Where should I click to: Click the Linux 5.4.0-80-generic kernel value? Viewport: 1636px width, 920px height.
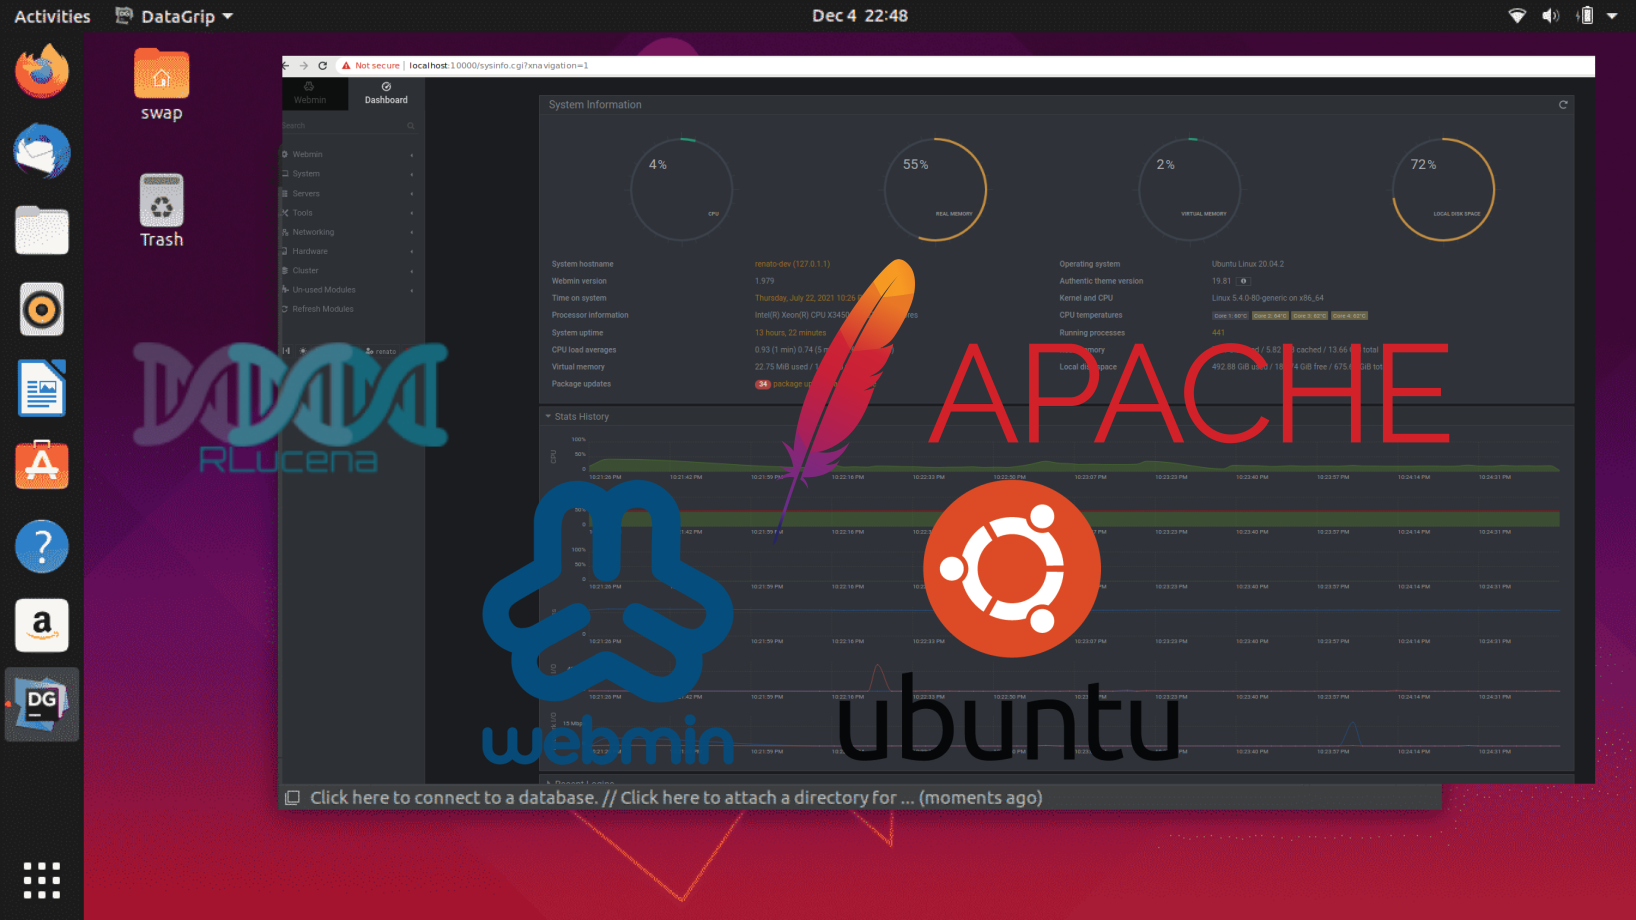tap(1268, 298)
